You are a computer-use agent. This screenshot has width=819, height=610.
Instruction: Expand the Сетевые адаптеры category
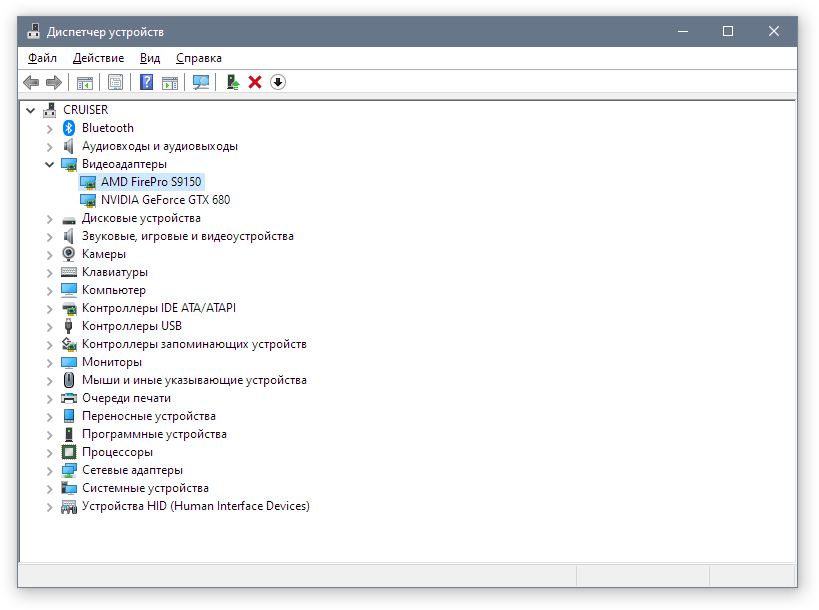(49, 470)
